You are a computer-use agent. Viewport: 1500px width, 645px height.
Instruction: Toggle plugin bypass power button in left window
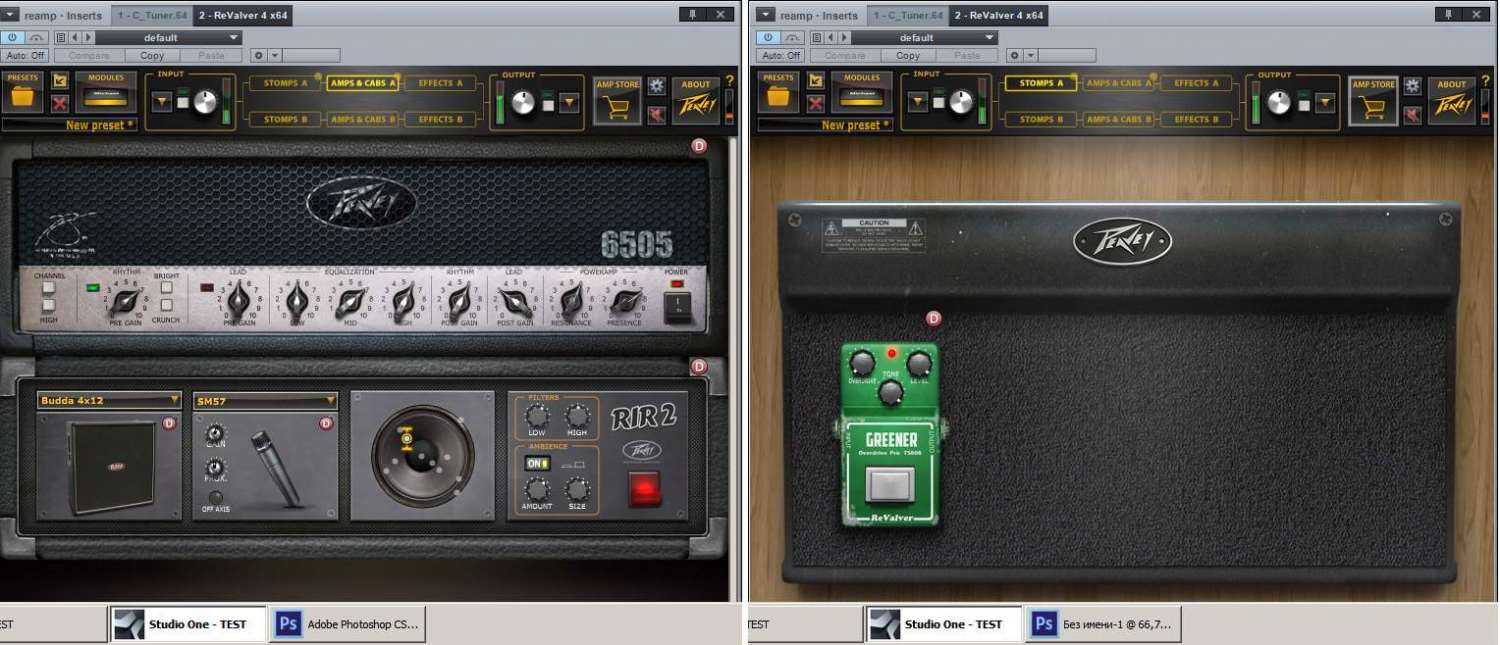pos(13,38)
